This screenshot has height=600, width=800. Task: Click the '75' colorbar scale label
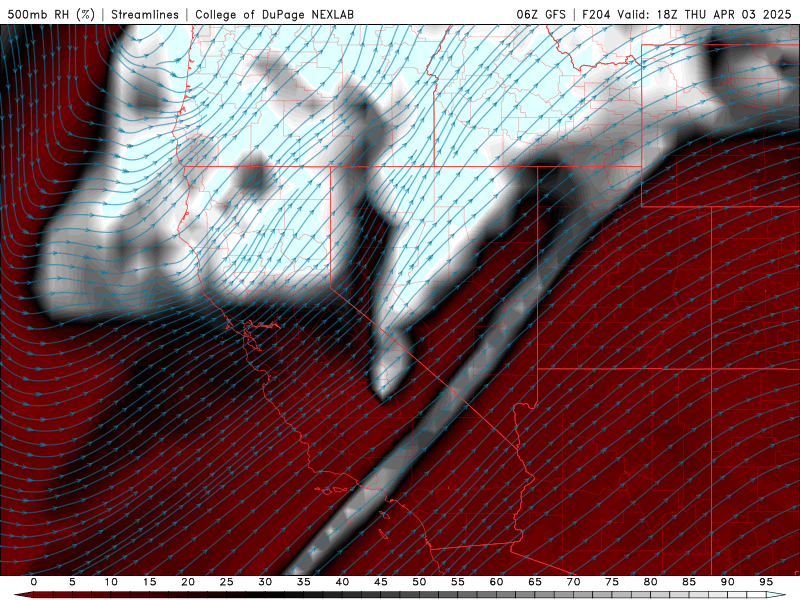[612, 582]
